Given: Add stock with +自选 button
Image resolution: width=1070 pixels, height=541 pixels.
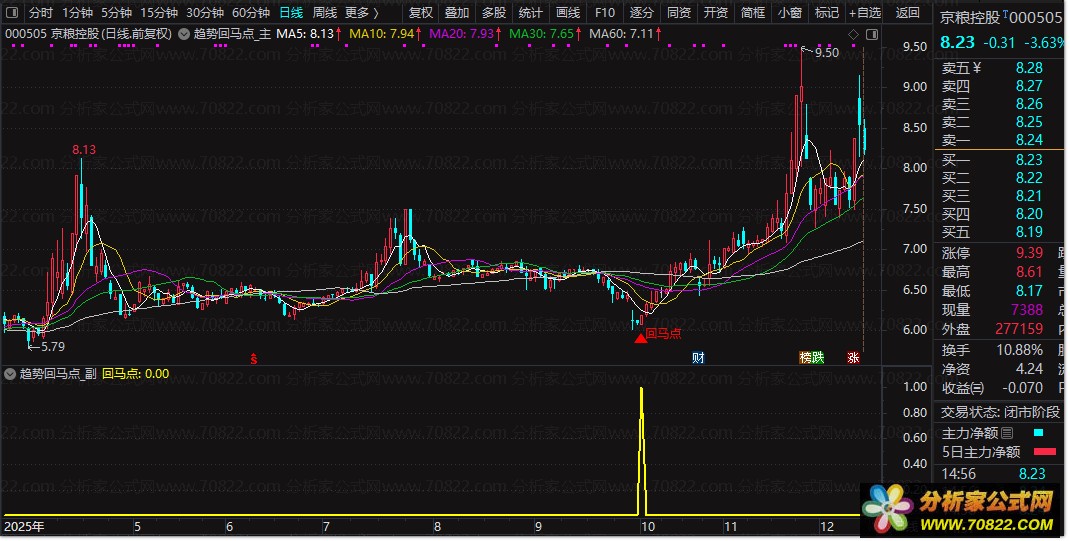Looking at the screenshot, I should pos(865,13).
